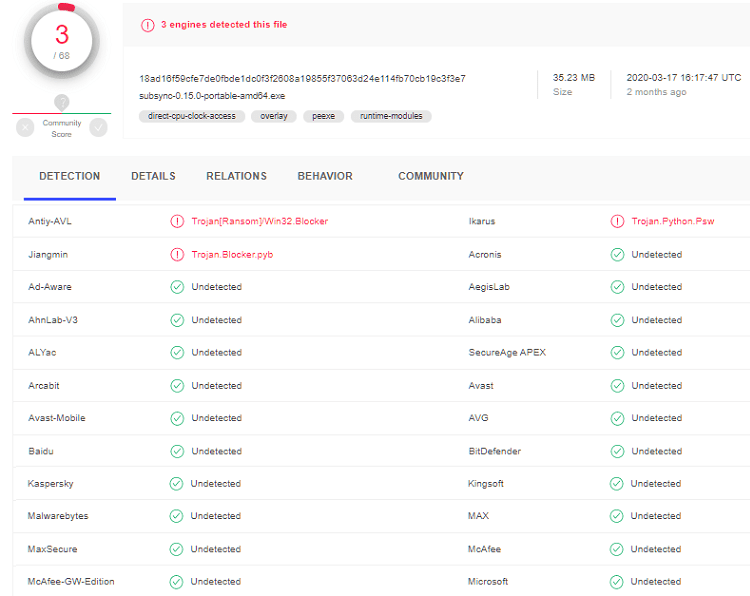750x596 pixels.
Task: Click Undetected result for McAfee
Action: [x=655, y=549]
